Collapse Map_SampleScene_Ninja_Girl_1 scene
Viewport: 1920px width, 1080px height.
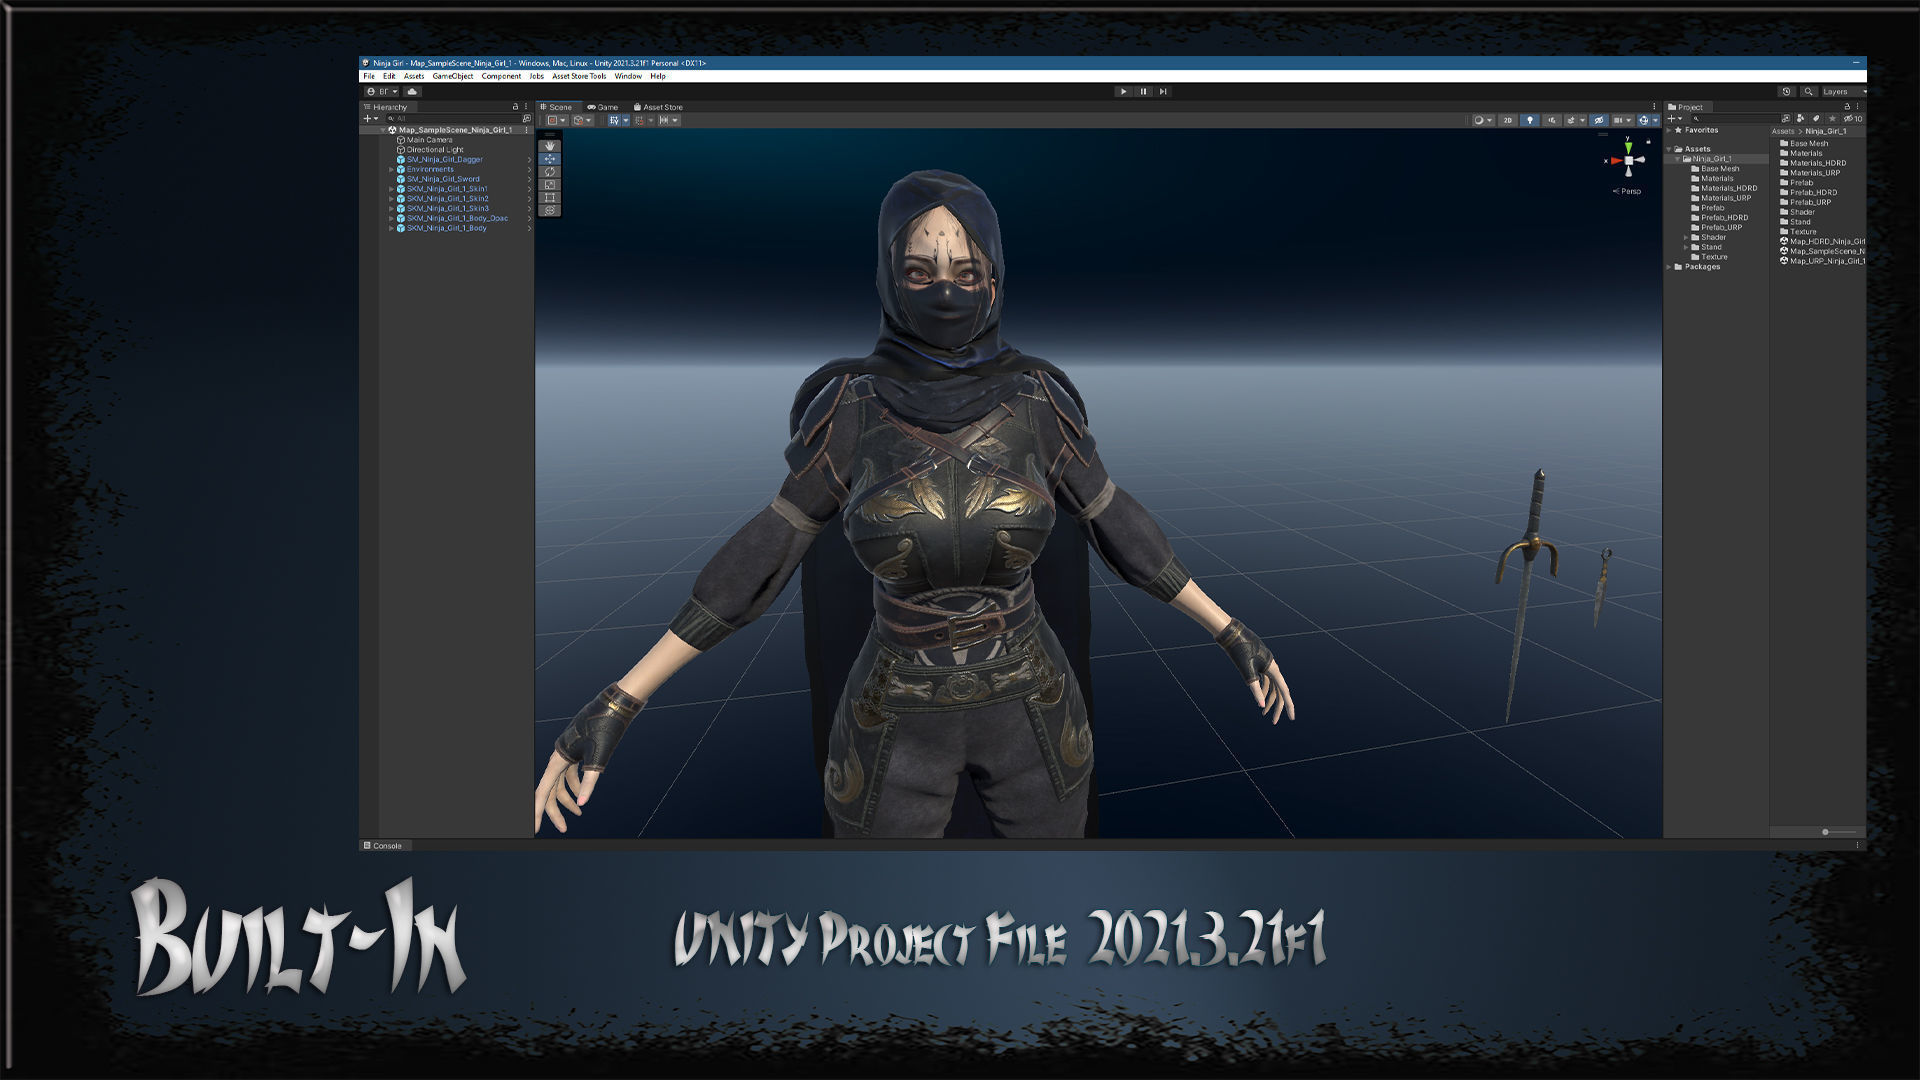383,130
